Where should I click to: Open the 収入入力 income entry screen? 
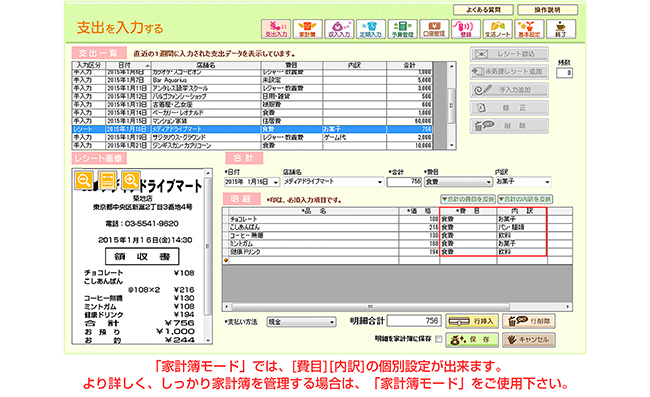339,29
